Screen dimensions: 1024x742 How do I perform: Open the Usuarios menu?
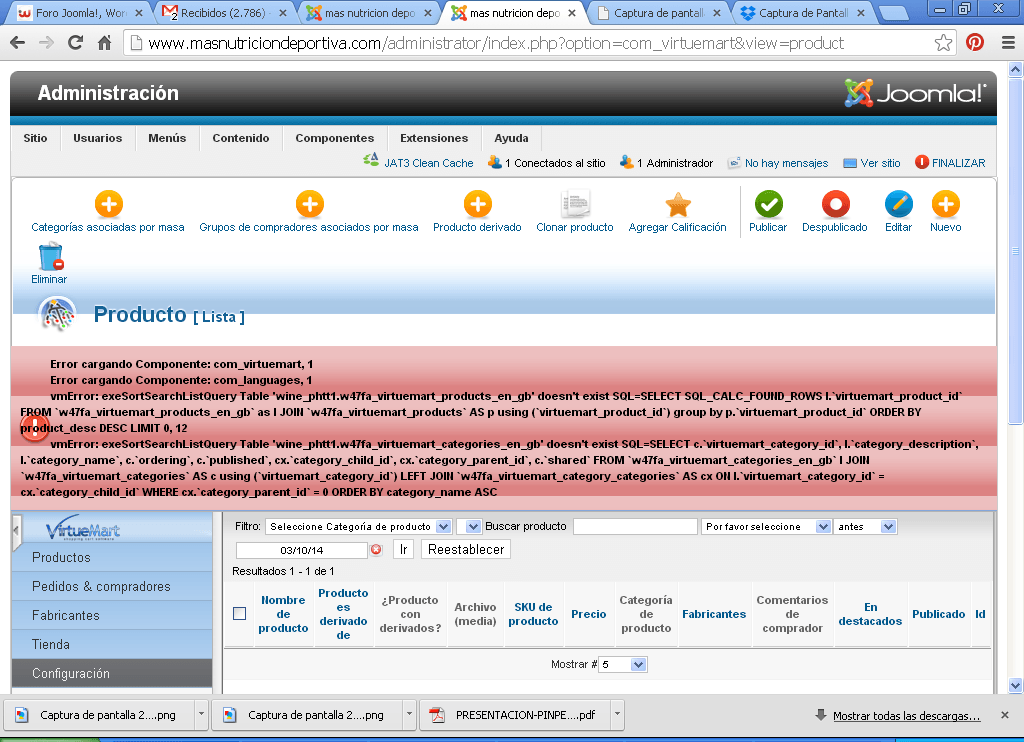(x=98, y=138)
